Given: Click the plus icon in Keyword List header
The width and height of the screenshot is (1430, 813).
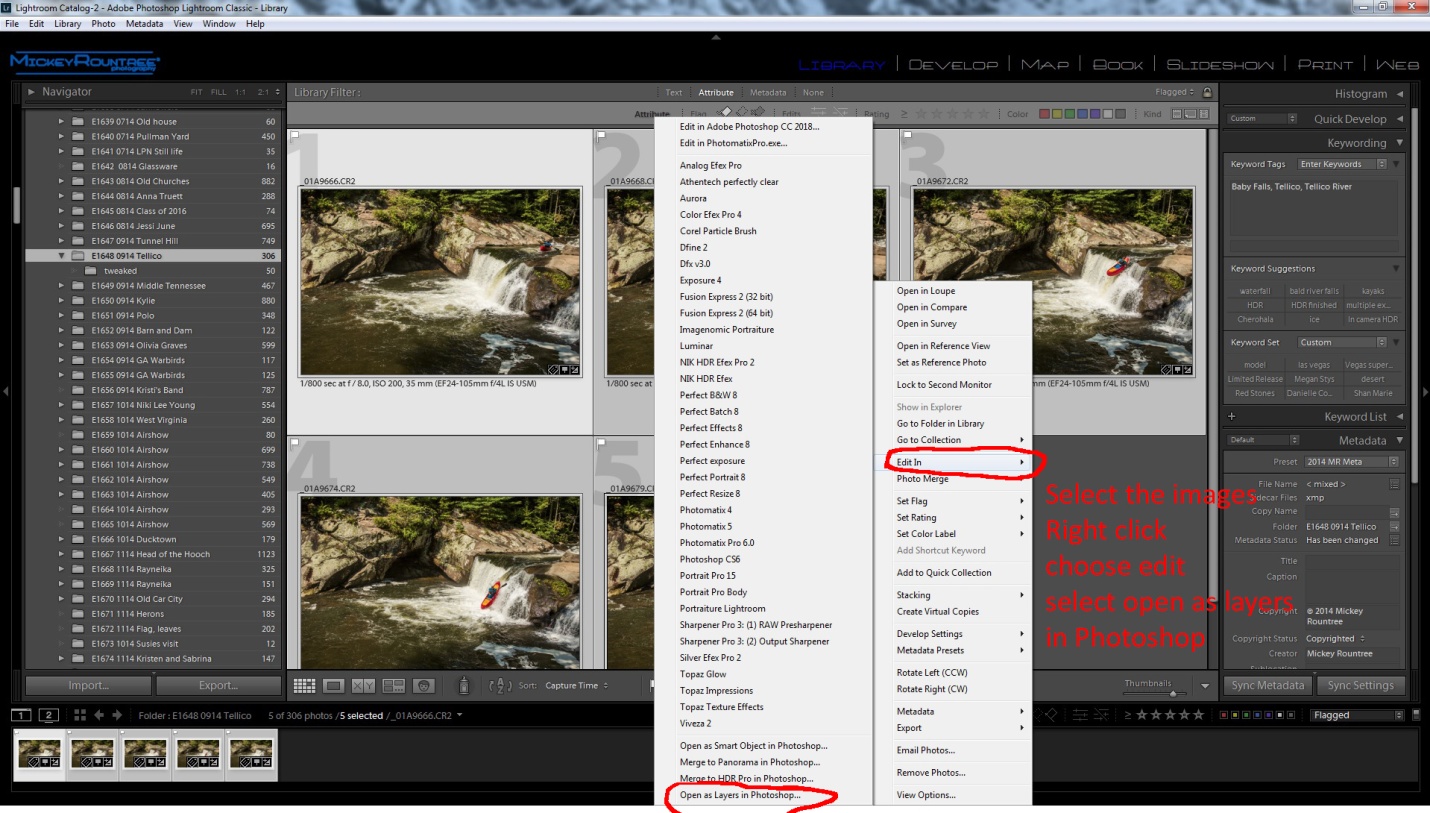Looking at the screenshot, I should point(1231,416).
